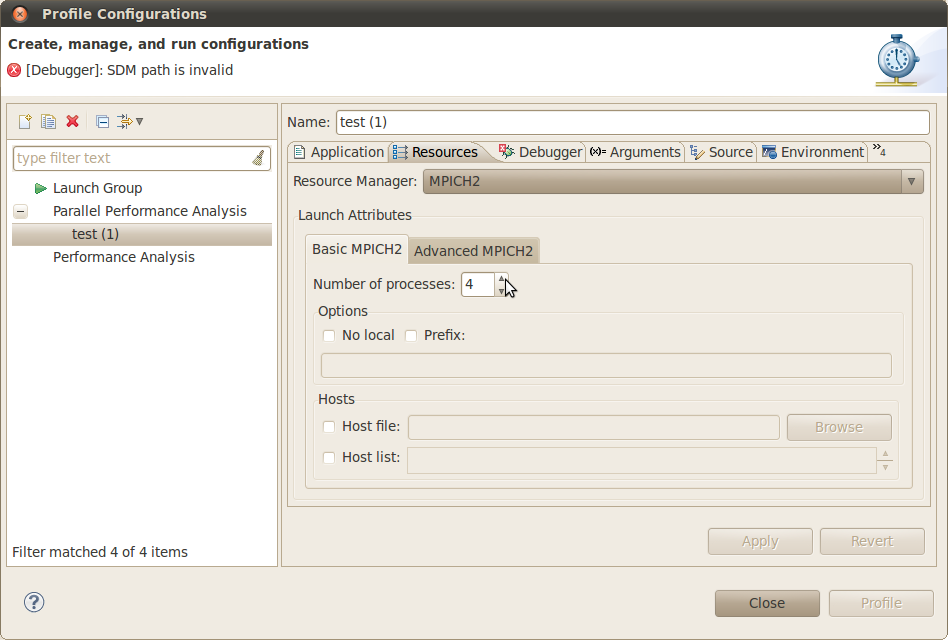
Task: Decrease number of processes with down arrow
Action: (501, 291)
